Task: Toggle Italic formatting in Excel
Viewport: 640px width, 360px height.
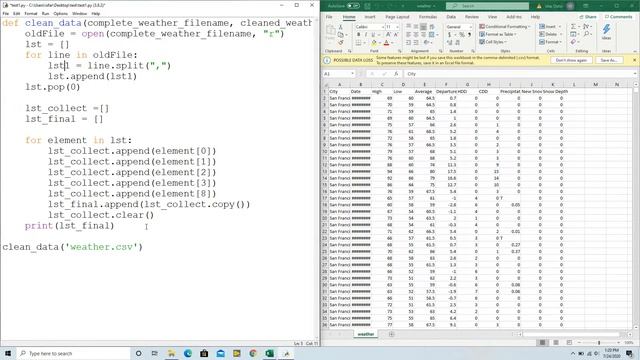Action: click(366, 35)
